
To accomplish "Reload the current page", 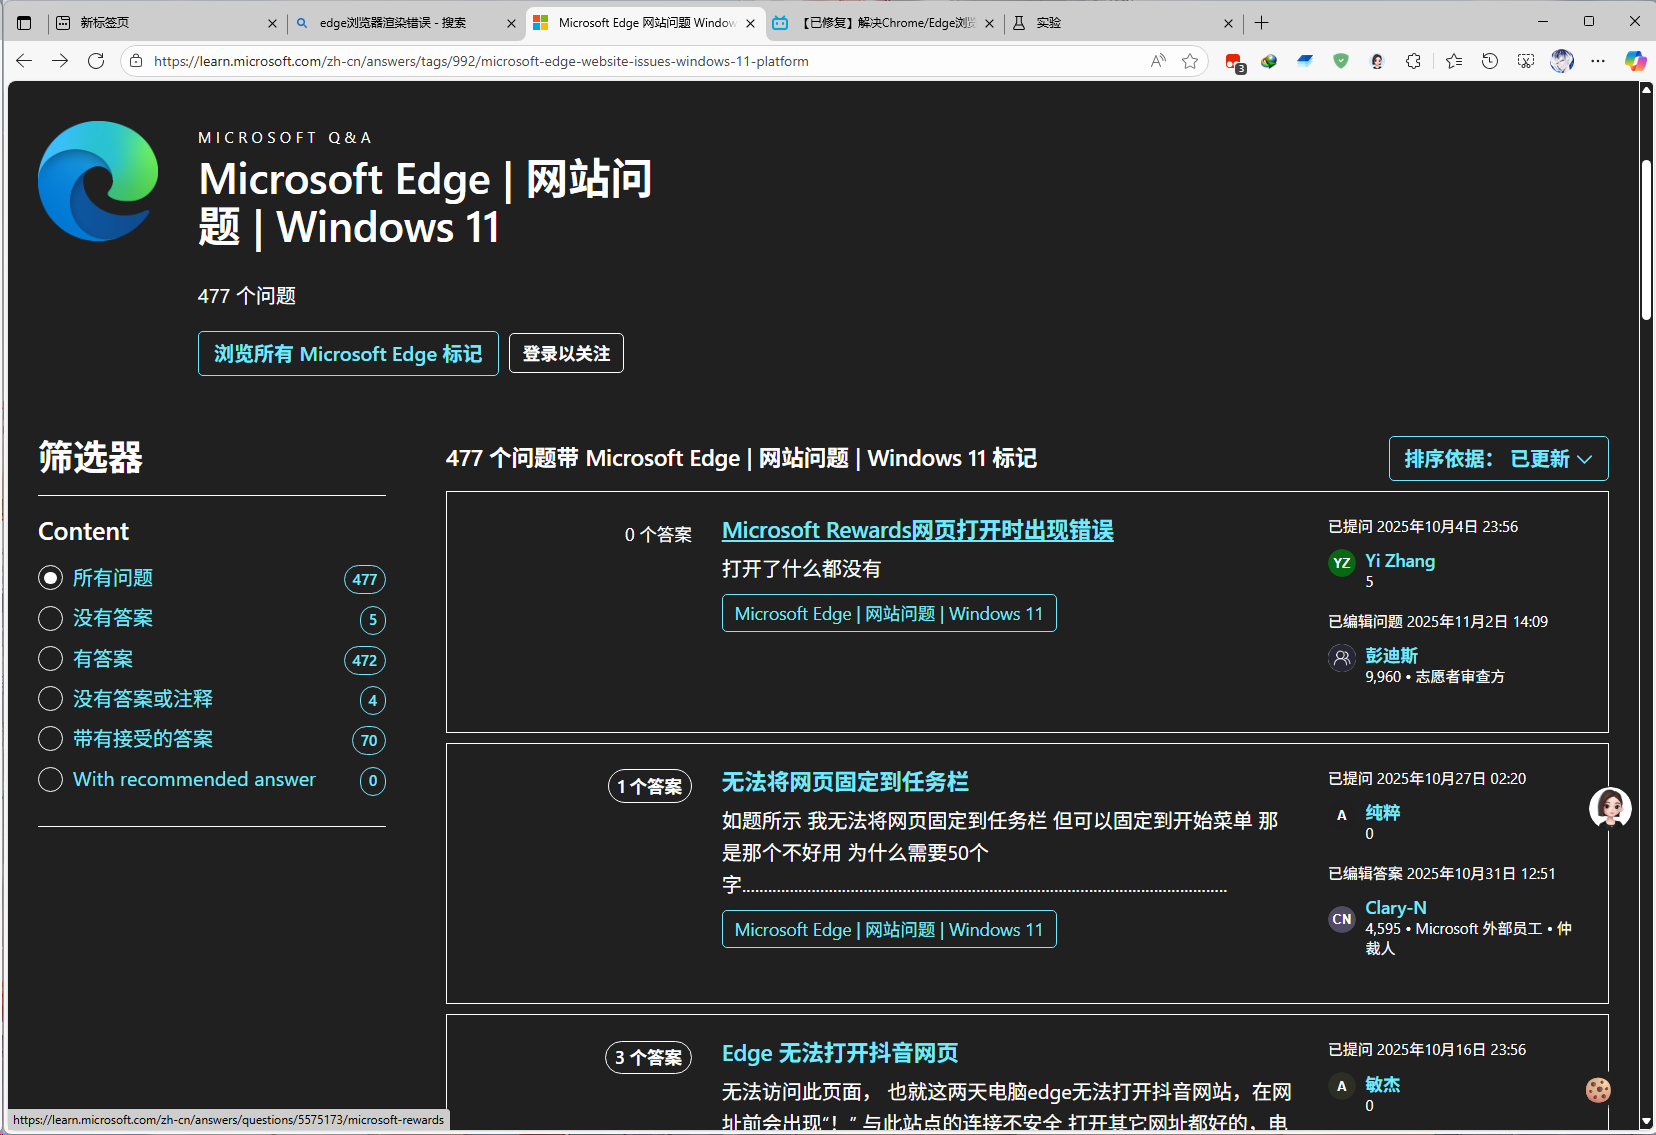I will point(96,61).
